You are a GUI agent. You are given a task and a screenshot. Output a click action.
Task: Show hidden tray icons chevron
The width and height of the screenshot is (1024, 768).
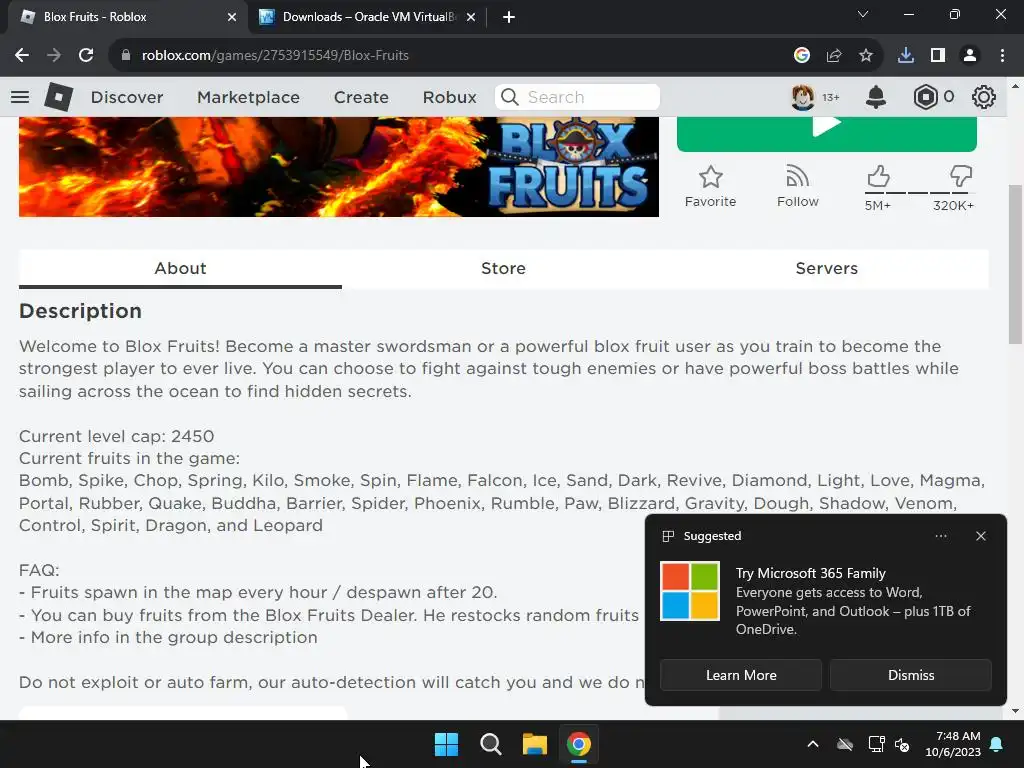coord(813,744)
